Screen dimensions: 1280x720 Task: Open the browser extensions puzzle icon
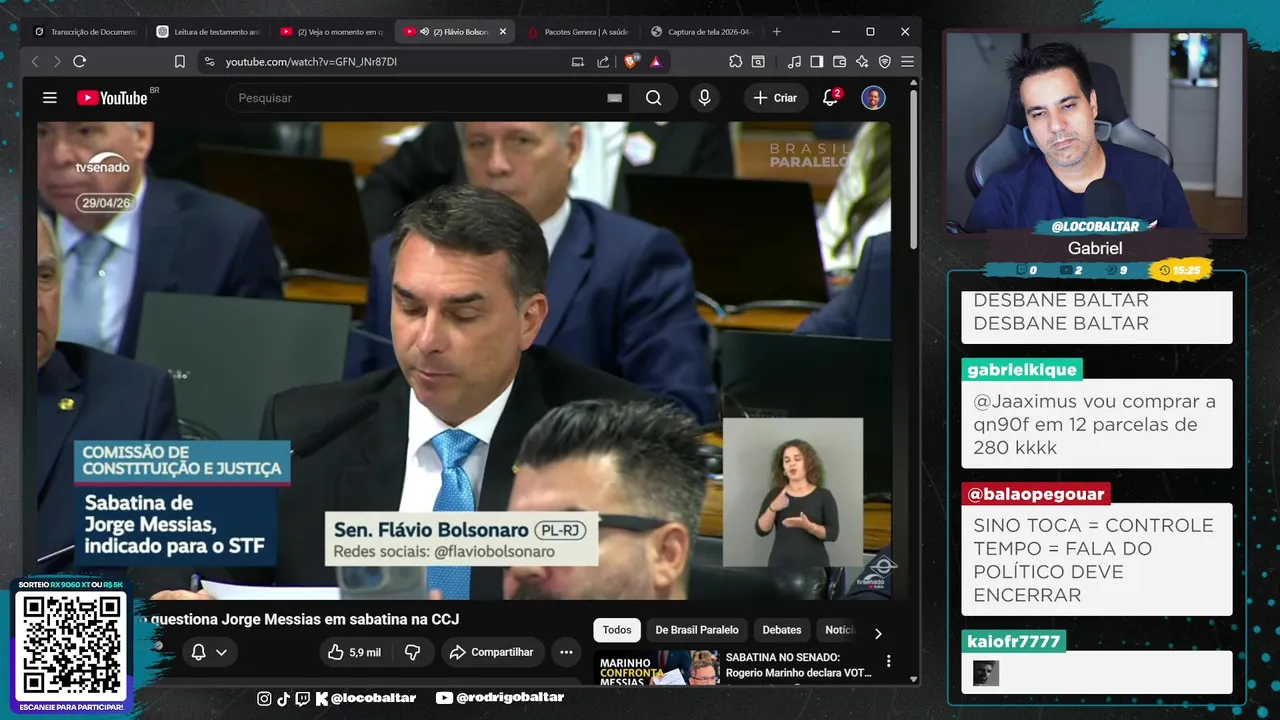coord(735,62)
